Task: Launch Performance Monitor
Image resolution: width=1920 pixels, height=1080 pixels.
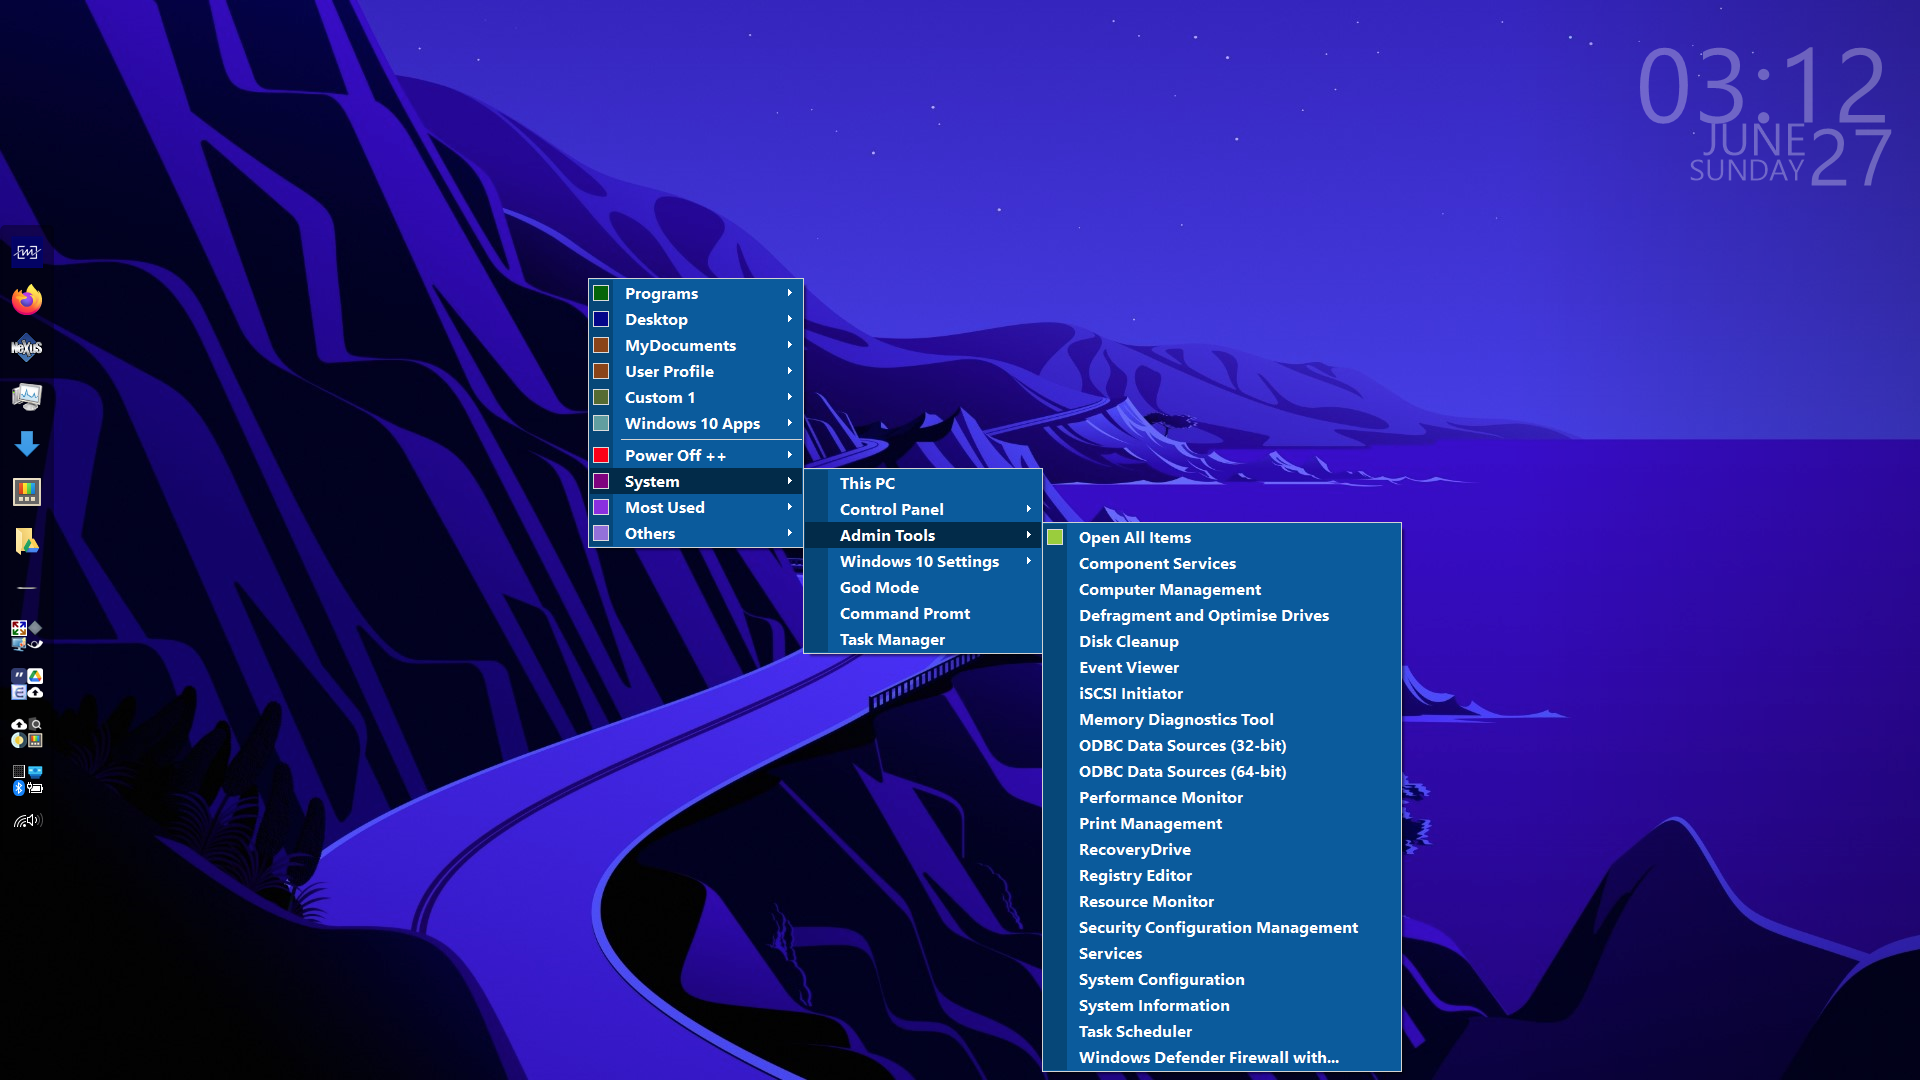Action: 1222,797
